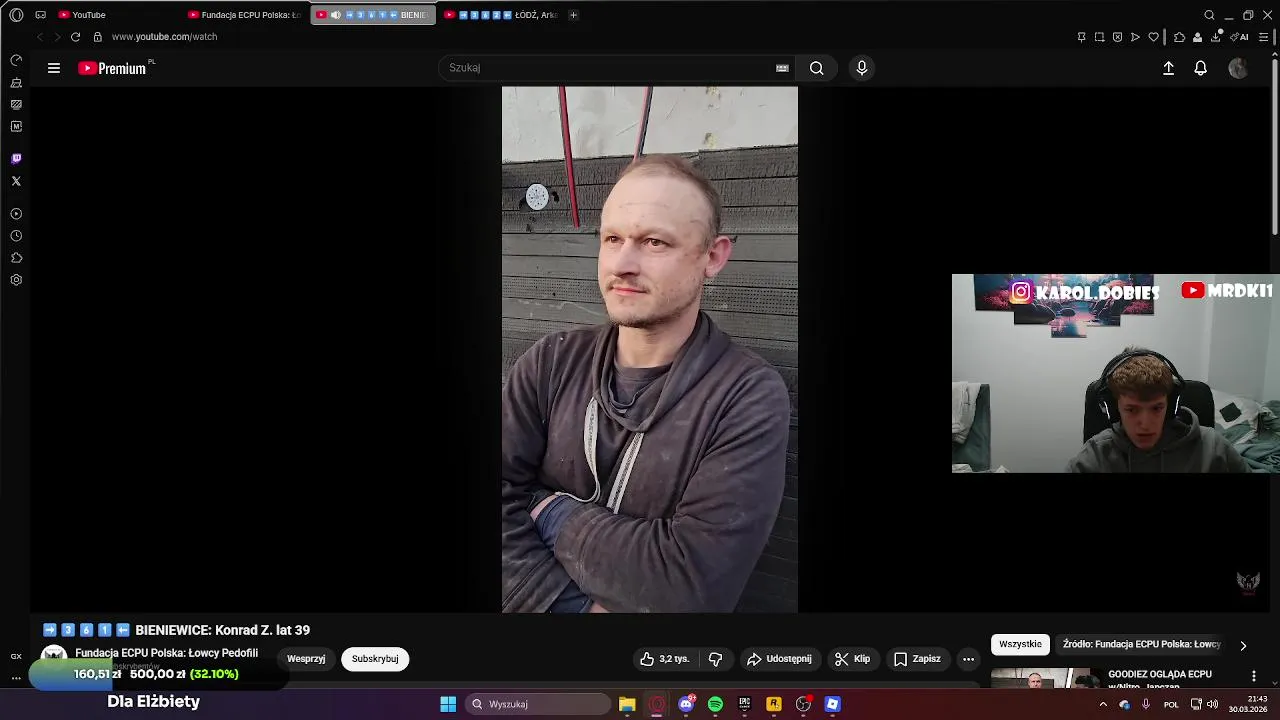Image resolution: width=1280 pixels, height=720 pixels.
Task: Open the Opera GX main menu logo
Action: click(x=16, y=15)
